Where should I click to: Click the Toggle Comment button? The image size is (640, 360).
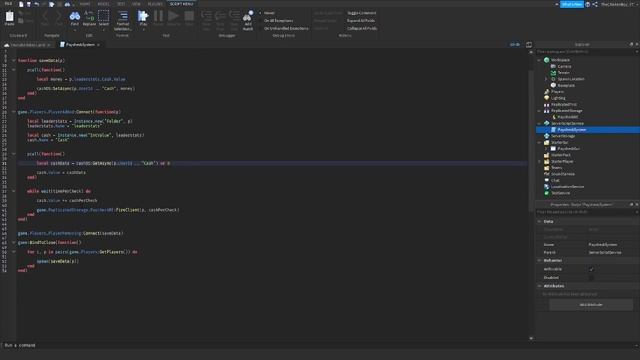361,13
